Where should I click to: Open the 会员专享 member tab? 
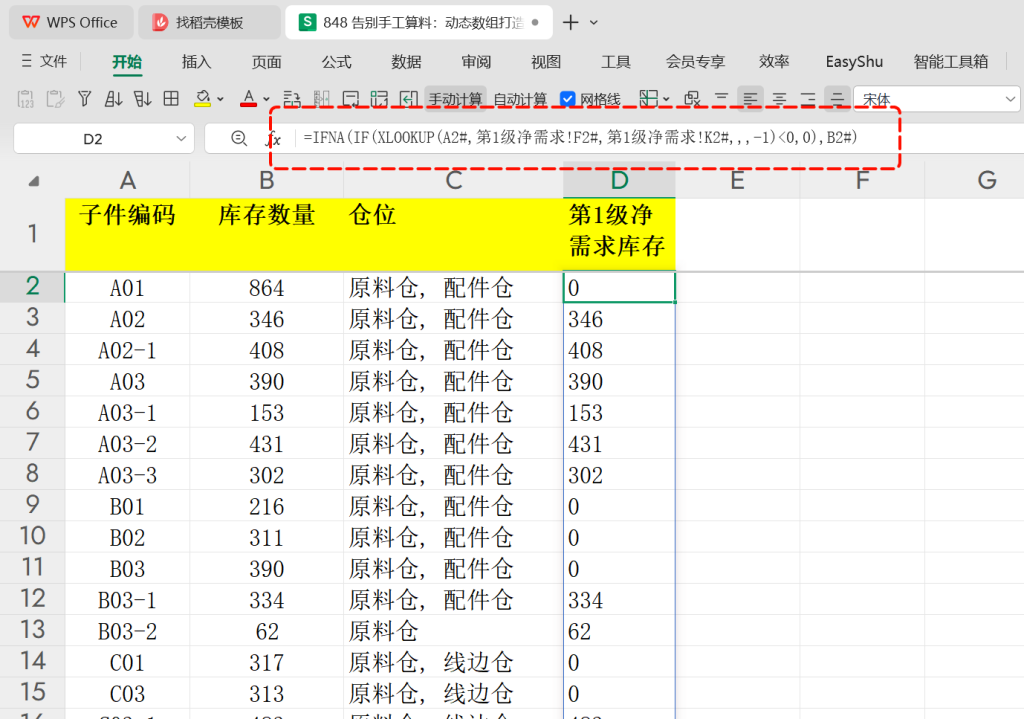tap(696, 61)
